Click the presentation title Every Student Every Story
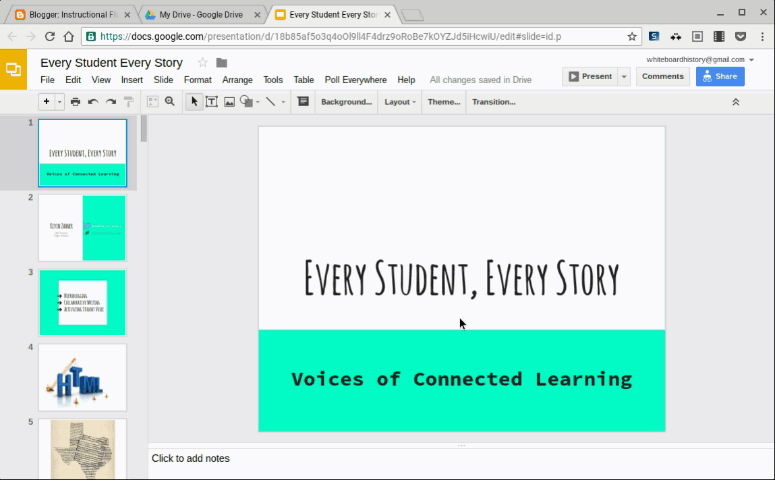Image resolution: width=775 pixels, height=480 pixels. click(x=111, y=63)
